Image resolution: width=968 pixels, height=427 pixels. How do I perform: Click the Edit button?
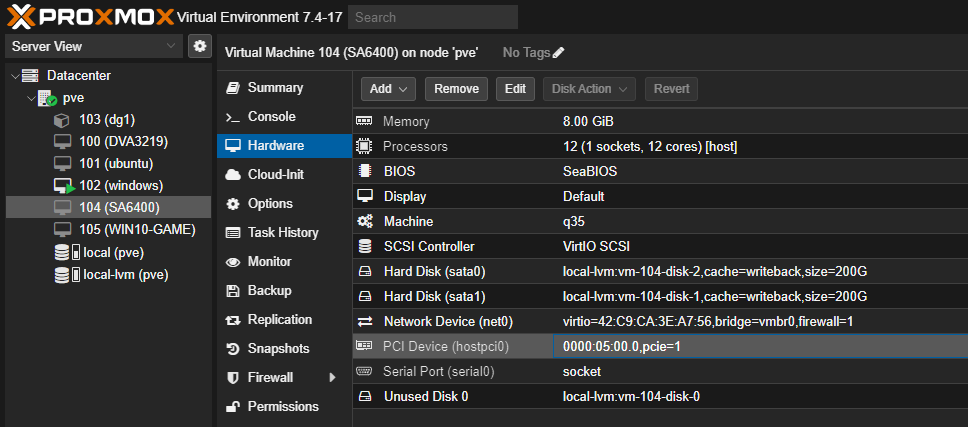coord(515,89)
